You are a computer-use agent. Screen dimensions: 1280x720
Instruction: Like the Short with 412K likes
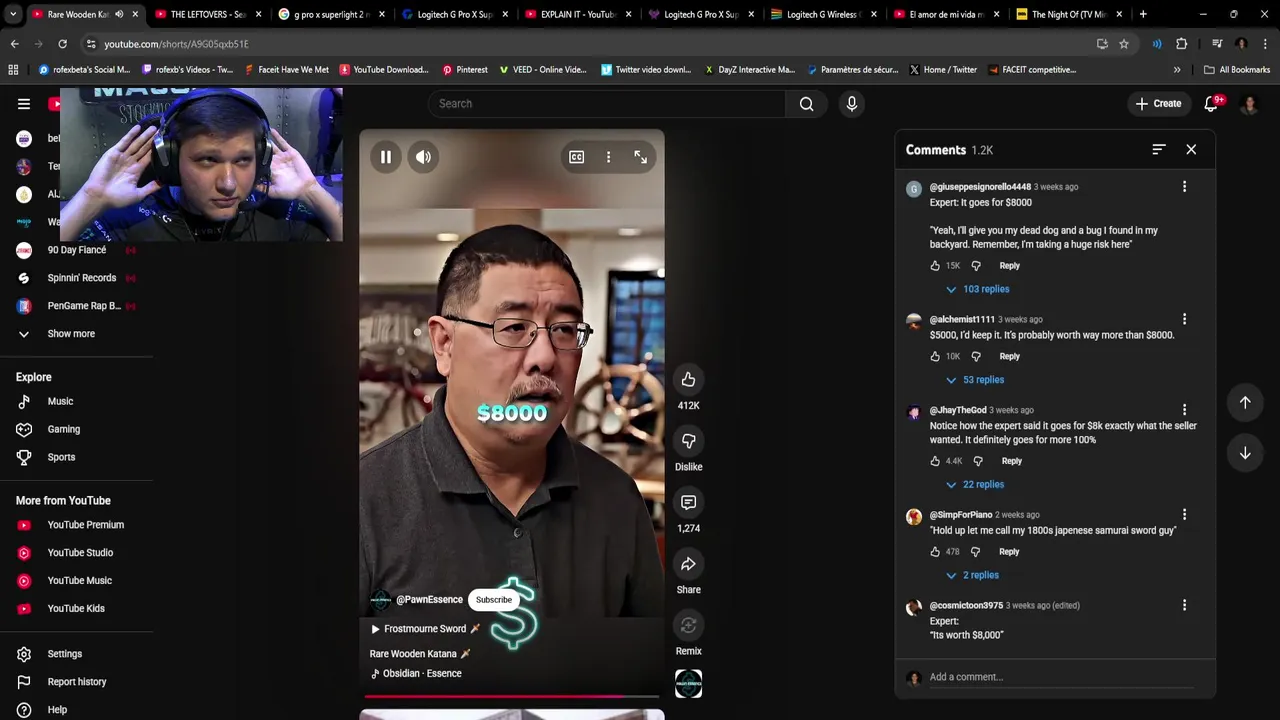click(x=688, y=379)
